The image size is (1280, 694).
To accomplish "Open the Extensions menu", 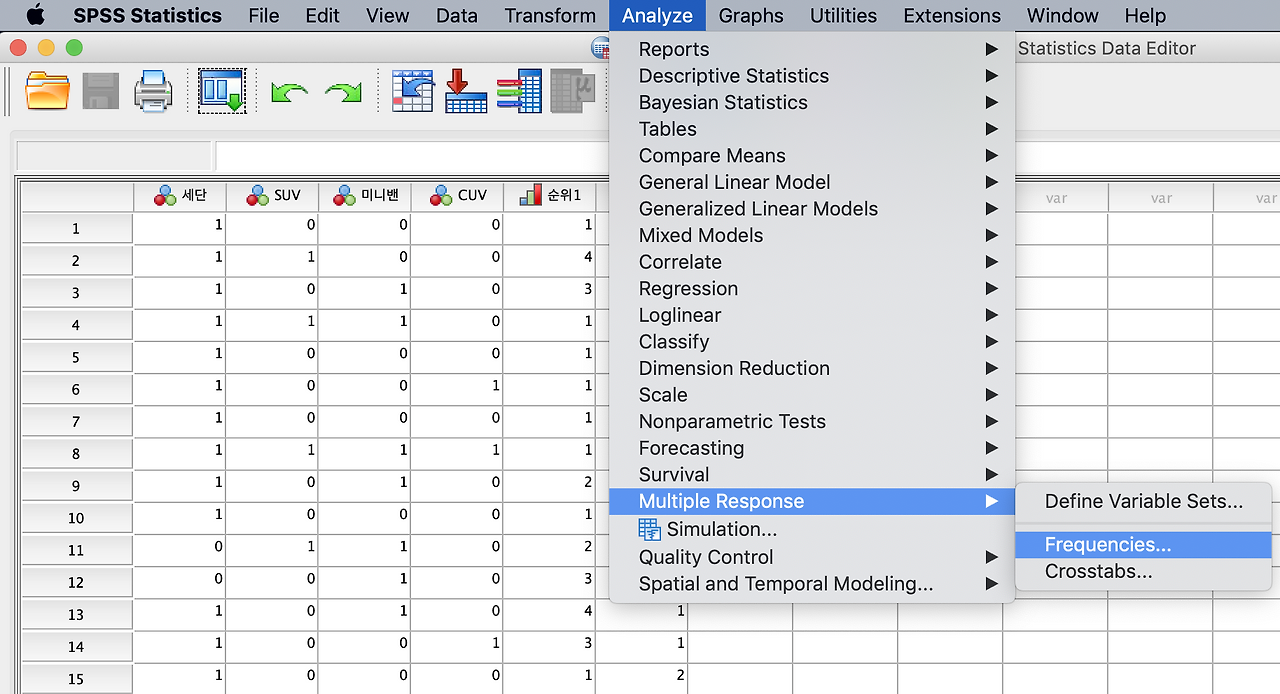I will point(952,15).
